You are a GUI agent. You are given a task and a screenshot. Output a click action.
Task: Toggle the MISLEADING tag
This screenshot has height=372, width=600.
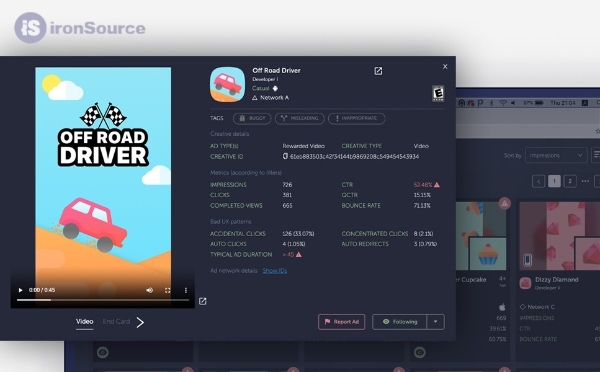tap(300, 118)
